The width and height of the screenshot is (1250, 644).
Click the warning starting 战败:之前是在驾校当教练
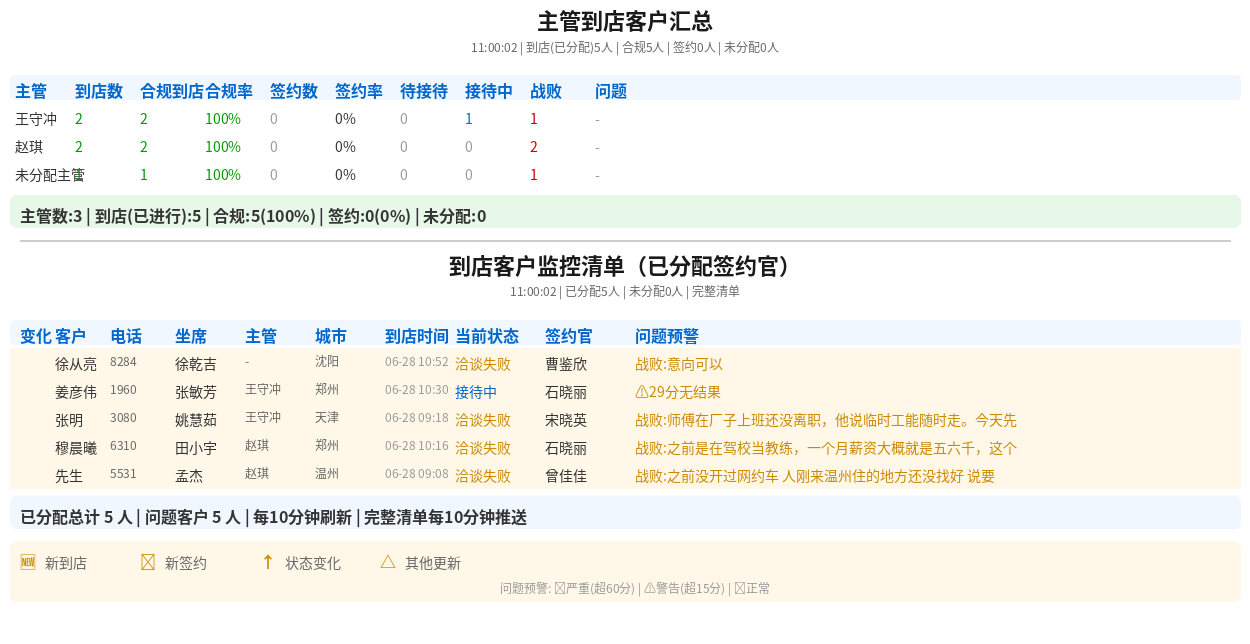pyautogui.click(x=826, y=448)
